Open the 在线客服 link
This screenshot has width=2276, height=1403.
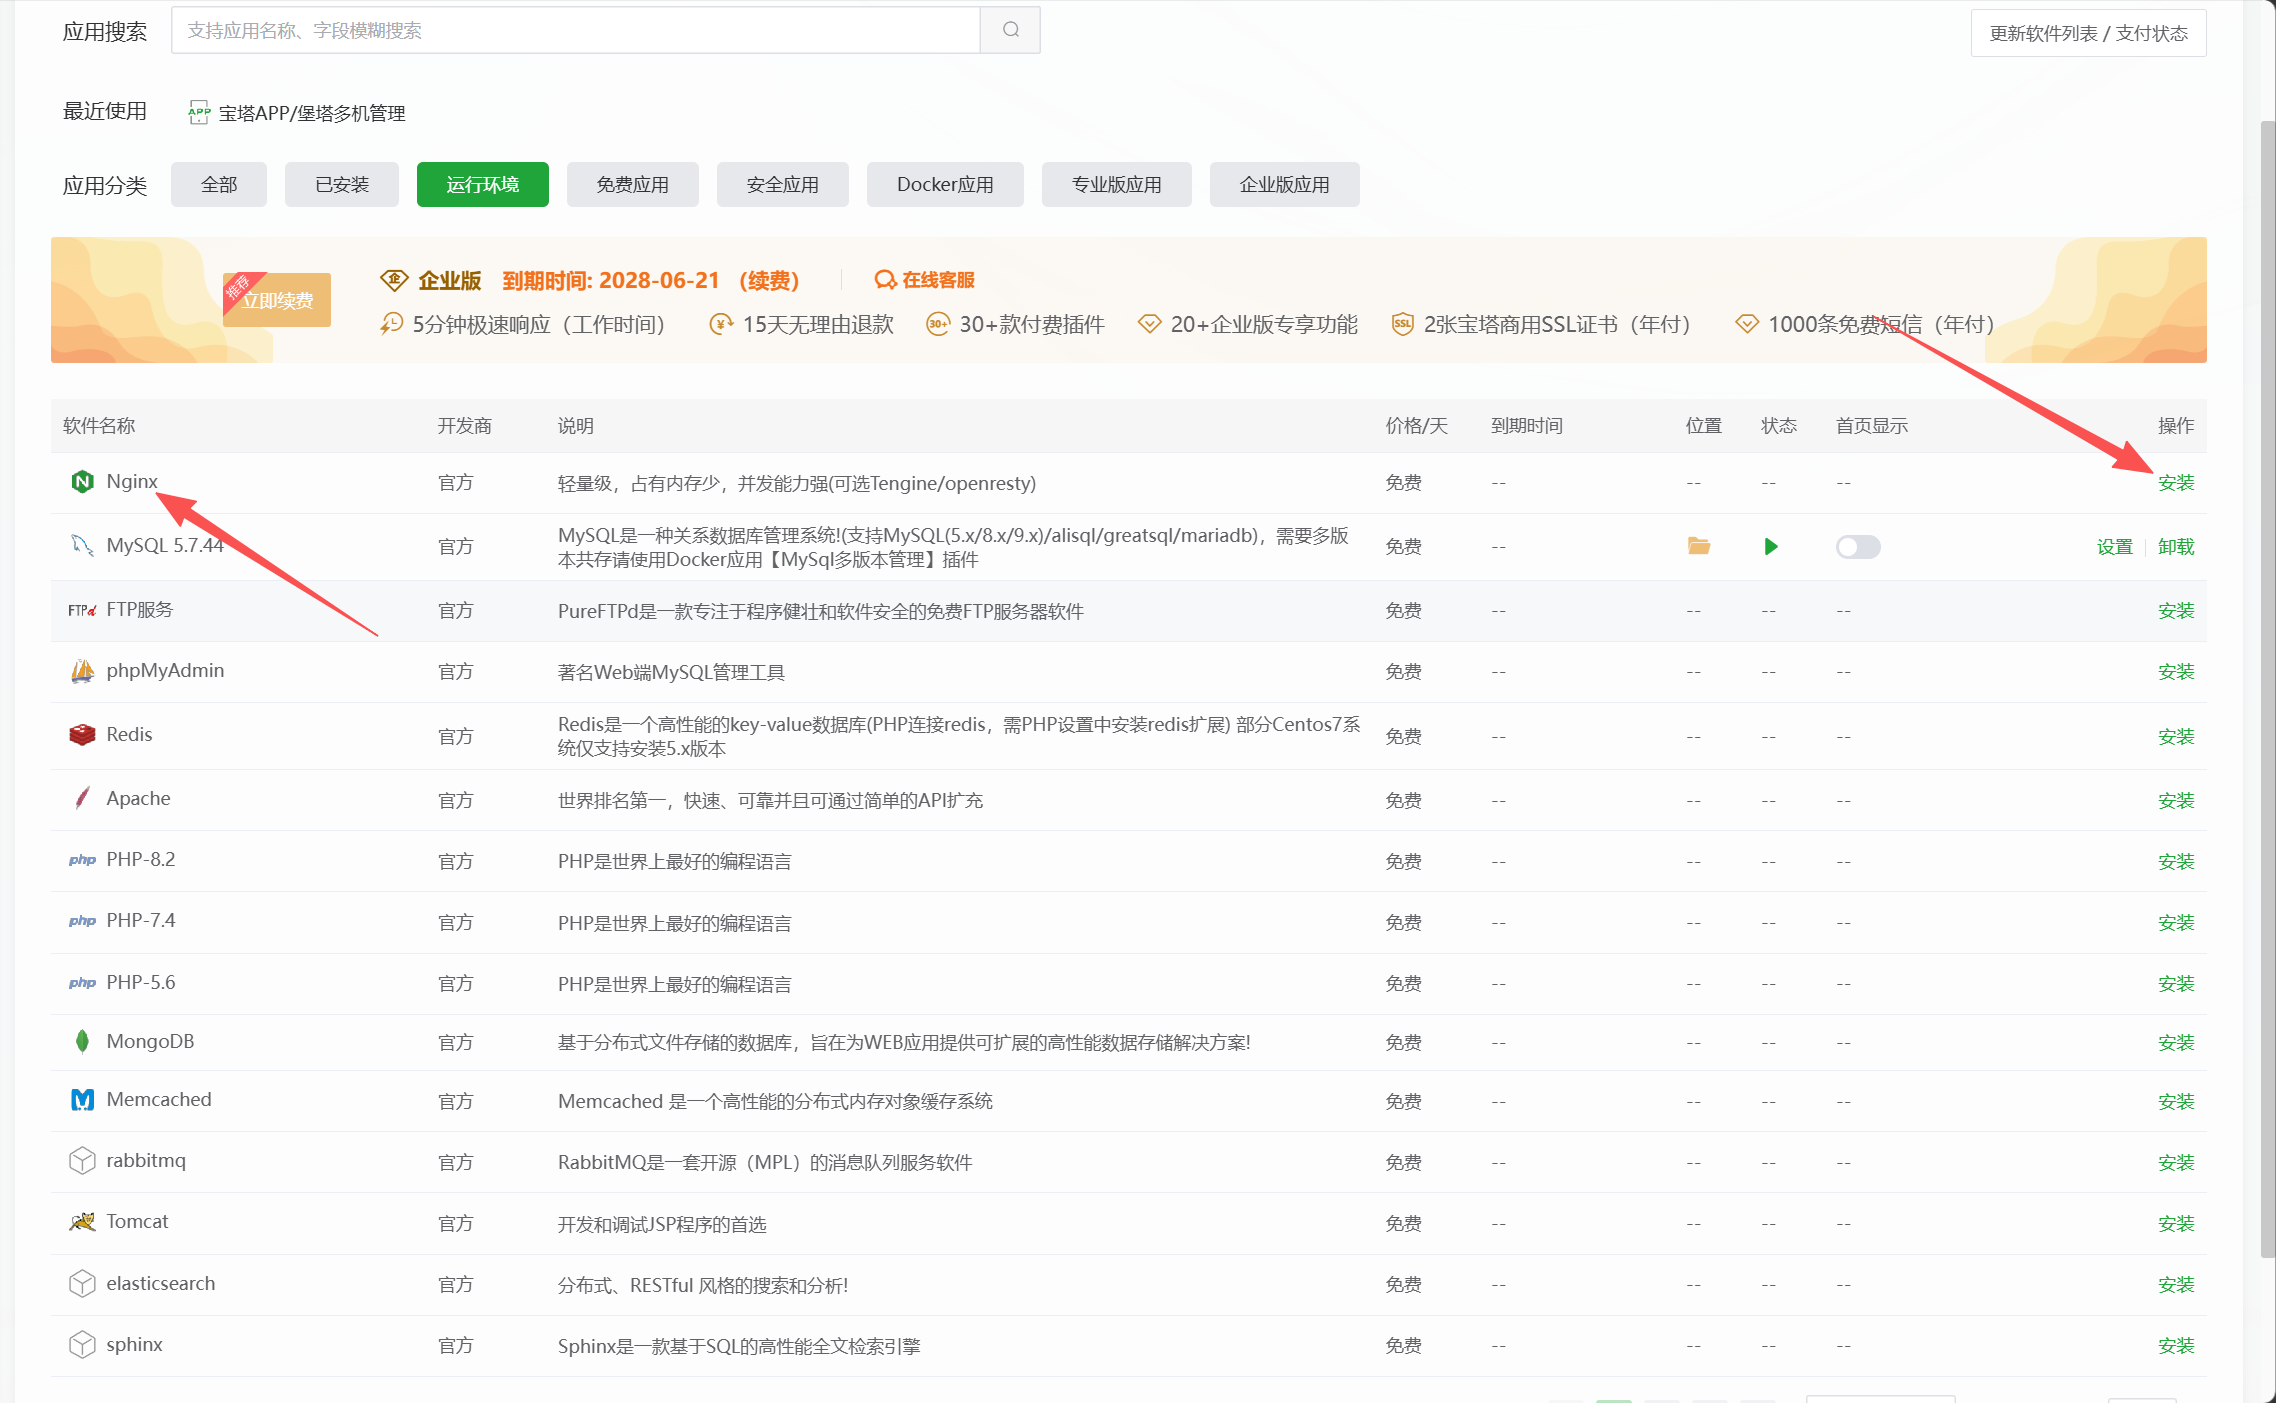(x=938, y=280)
